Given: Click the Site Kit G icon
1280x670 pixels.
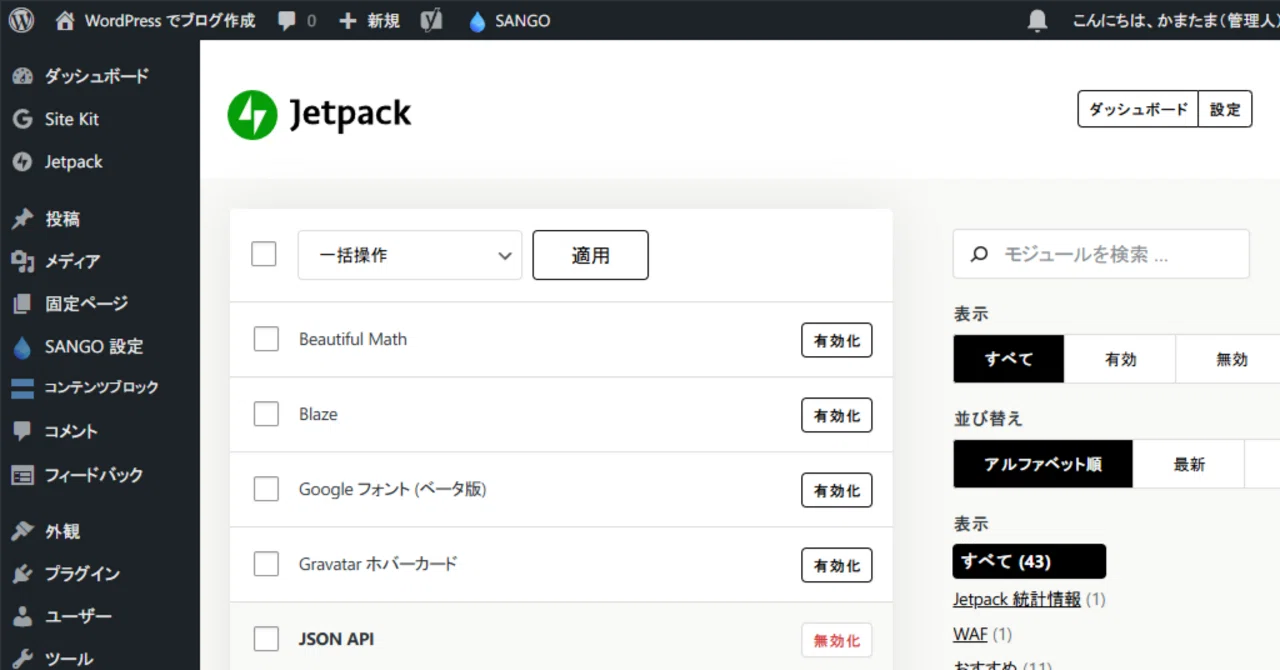Looking at the screenshot, I should click(x=22, y=119).
